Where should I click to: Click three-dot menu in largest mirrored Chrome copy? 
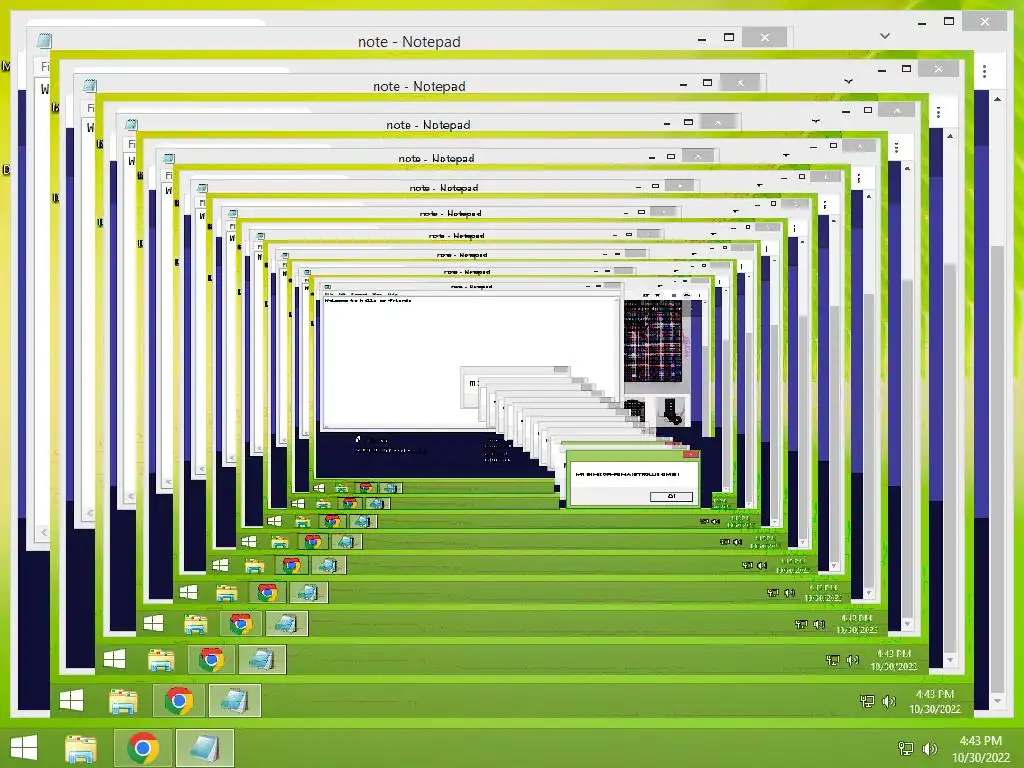click(x=938, y=112)
